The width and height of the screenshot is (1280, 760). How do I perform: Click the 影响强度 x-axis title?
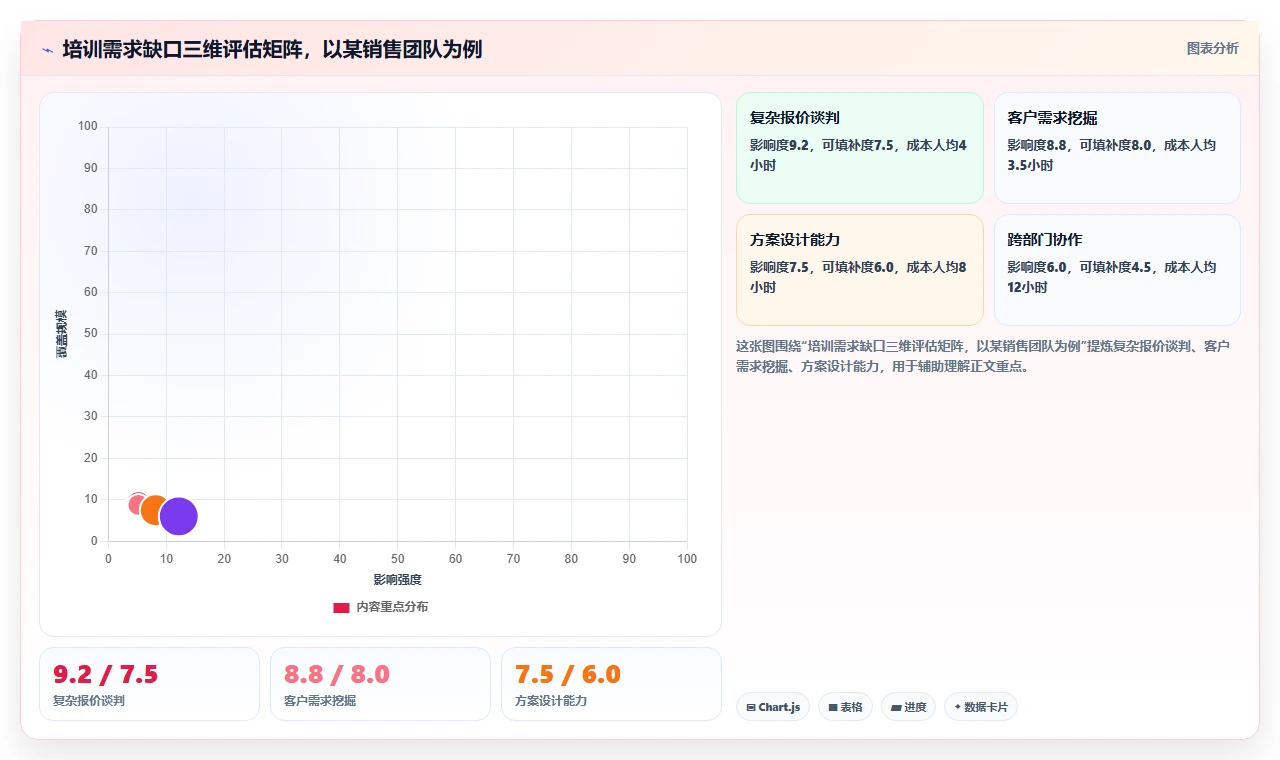[398, 580]
